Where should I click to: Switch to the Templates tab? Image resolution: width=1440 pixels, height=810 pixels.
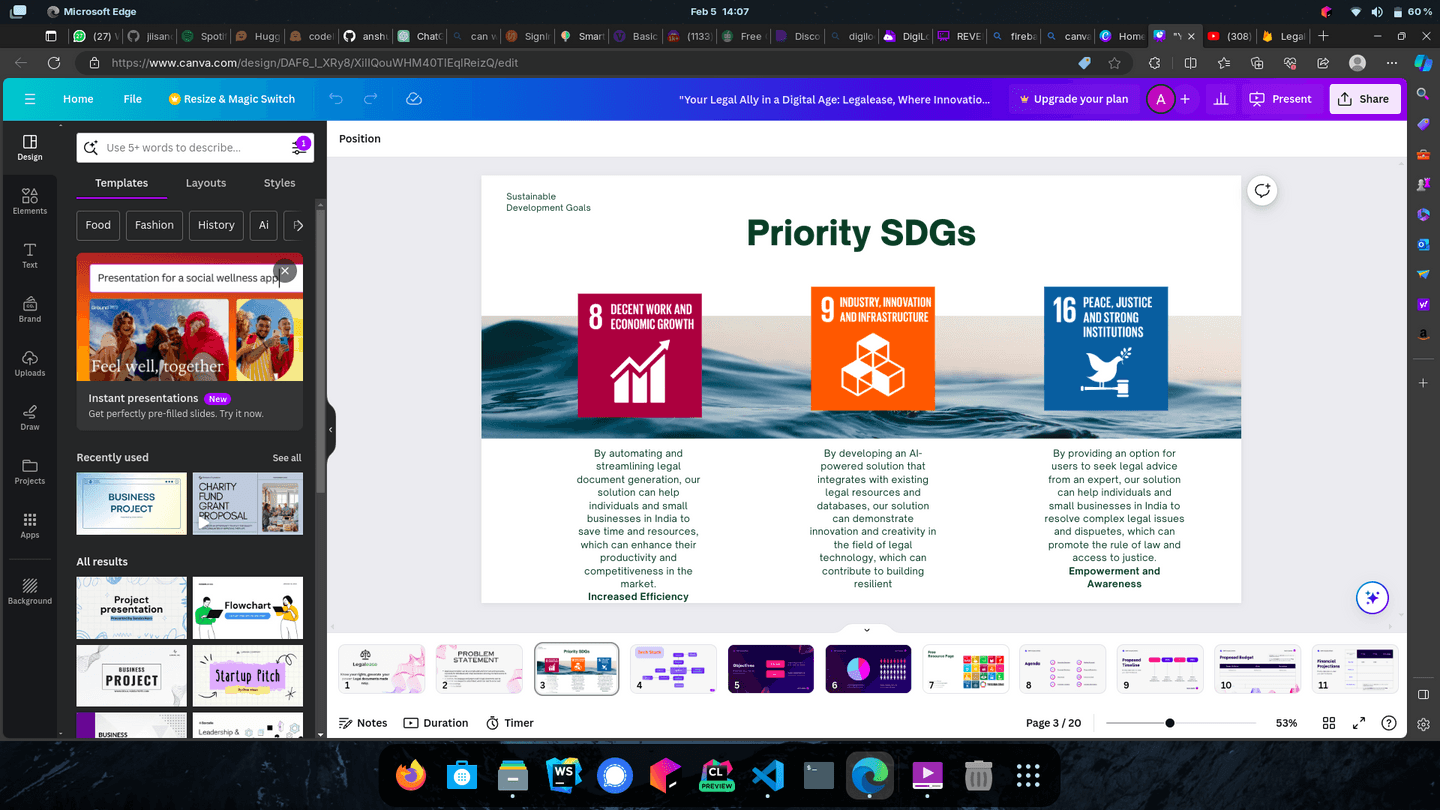[x=121, y=183]
